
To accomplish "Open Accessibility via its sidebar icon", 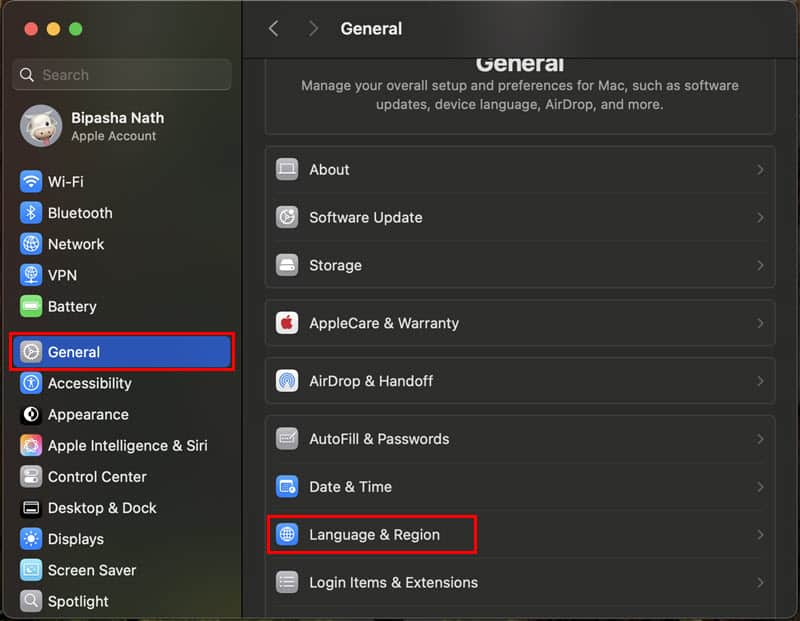I will [x=31, y=383].
